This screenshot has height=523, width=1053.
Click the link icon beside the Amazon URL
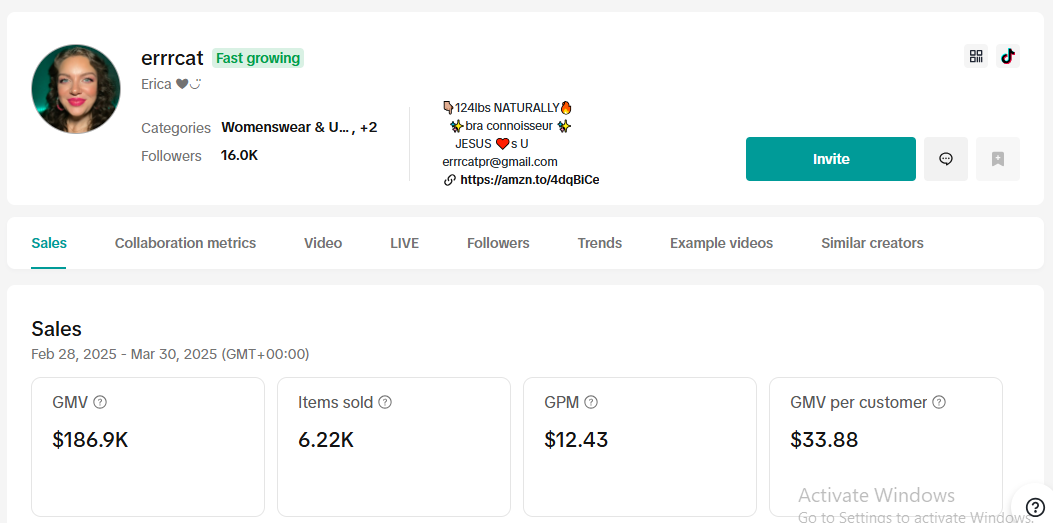pos(450,180)
